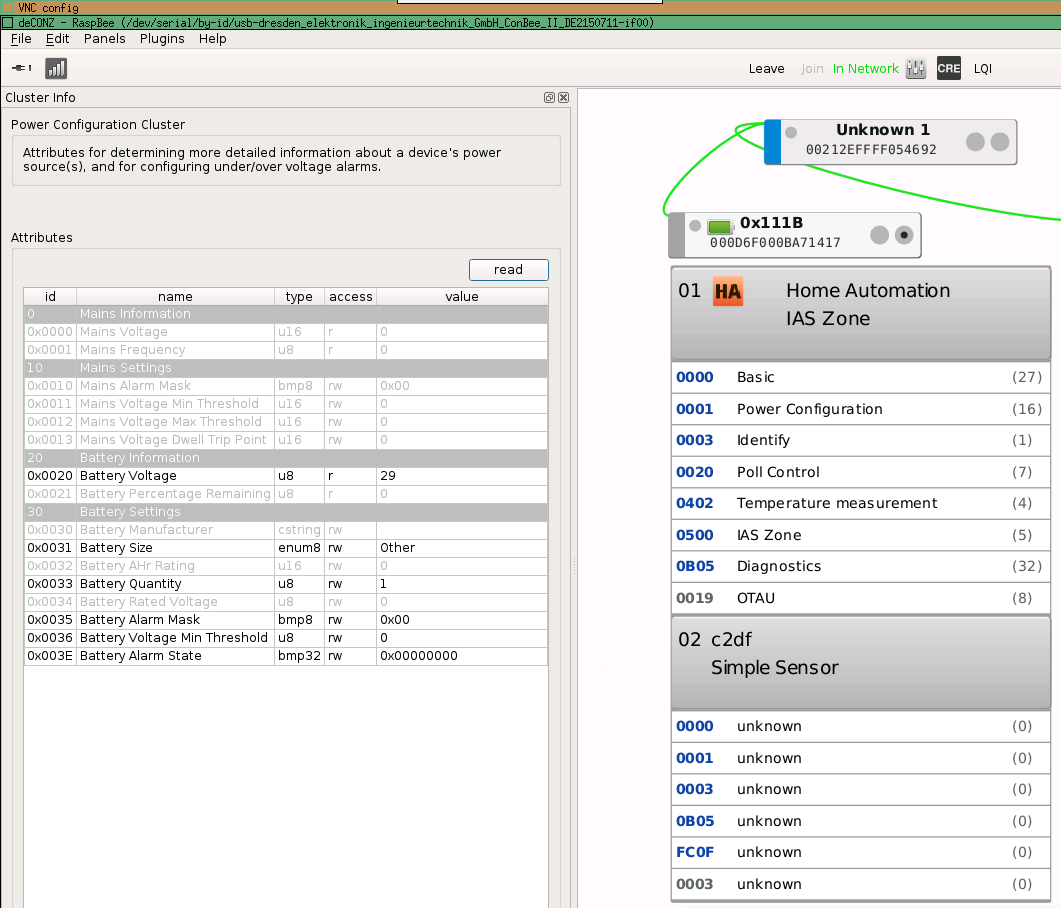This screenshot has height=908, width=1061.
Task: Click the blue handle of Unknown 1 node
Action: (773, 142)
